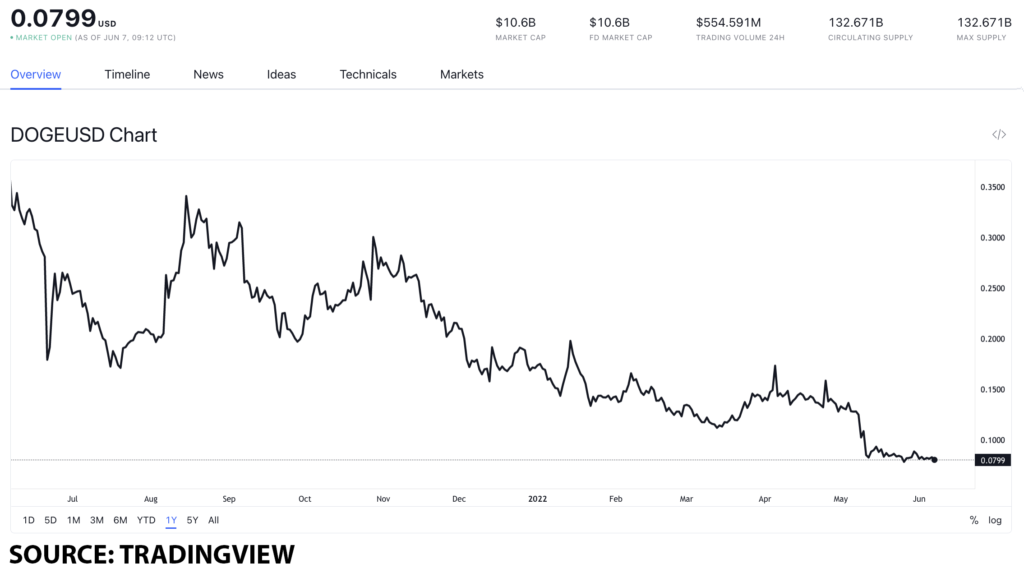This screenshot has height=573, width=1024.
Task: Select the 1Y time range
Action: [x=171, y=520]
